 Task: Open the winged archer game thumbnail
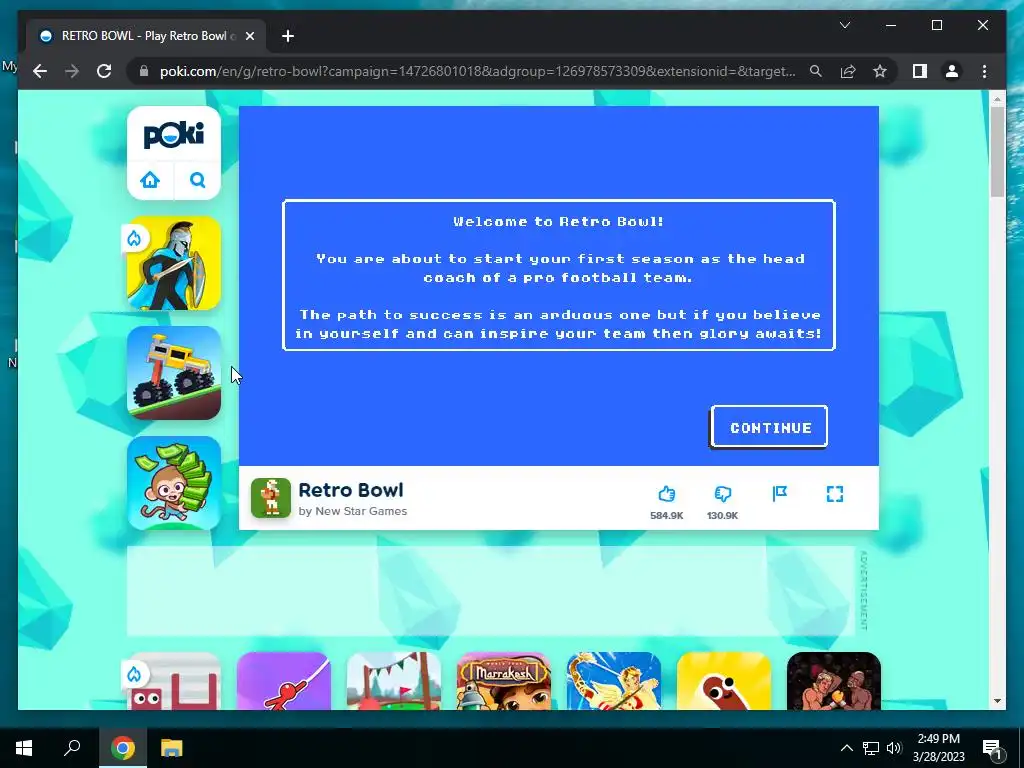pyautogui.click(x=614, y=680)
